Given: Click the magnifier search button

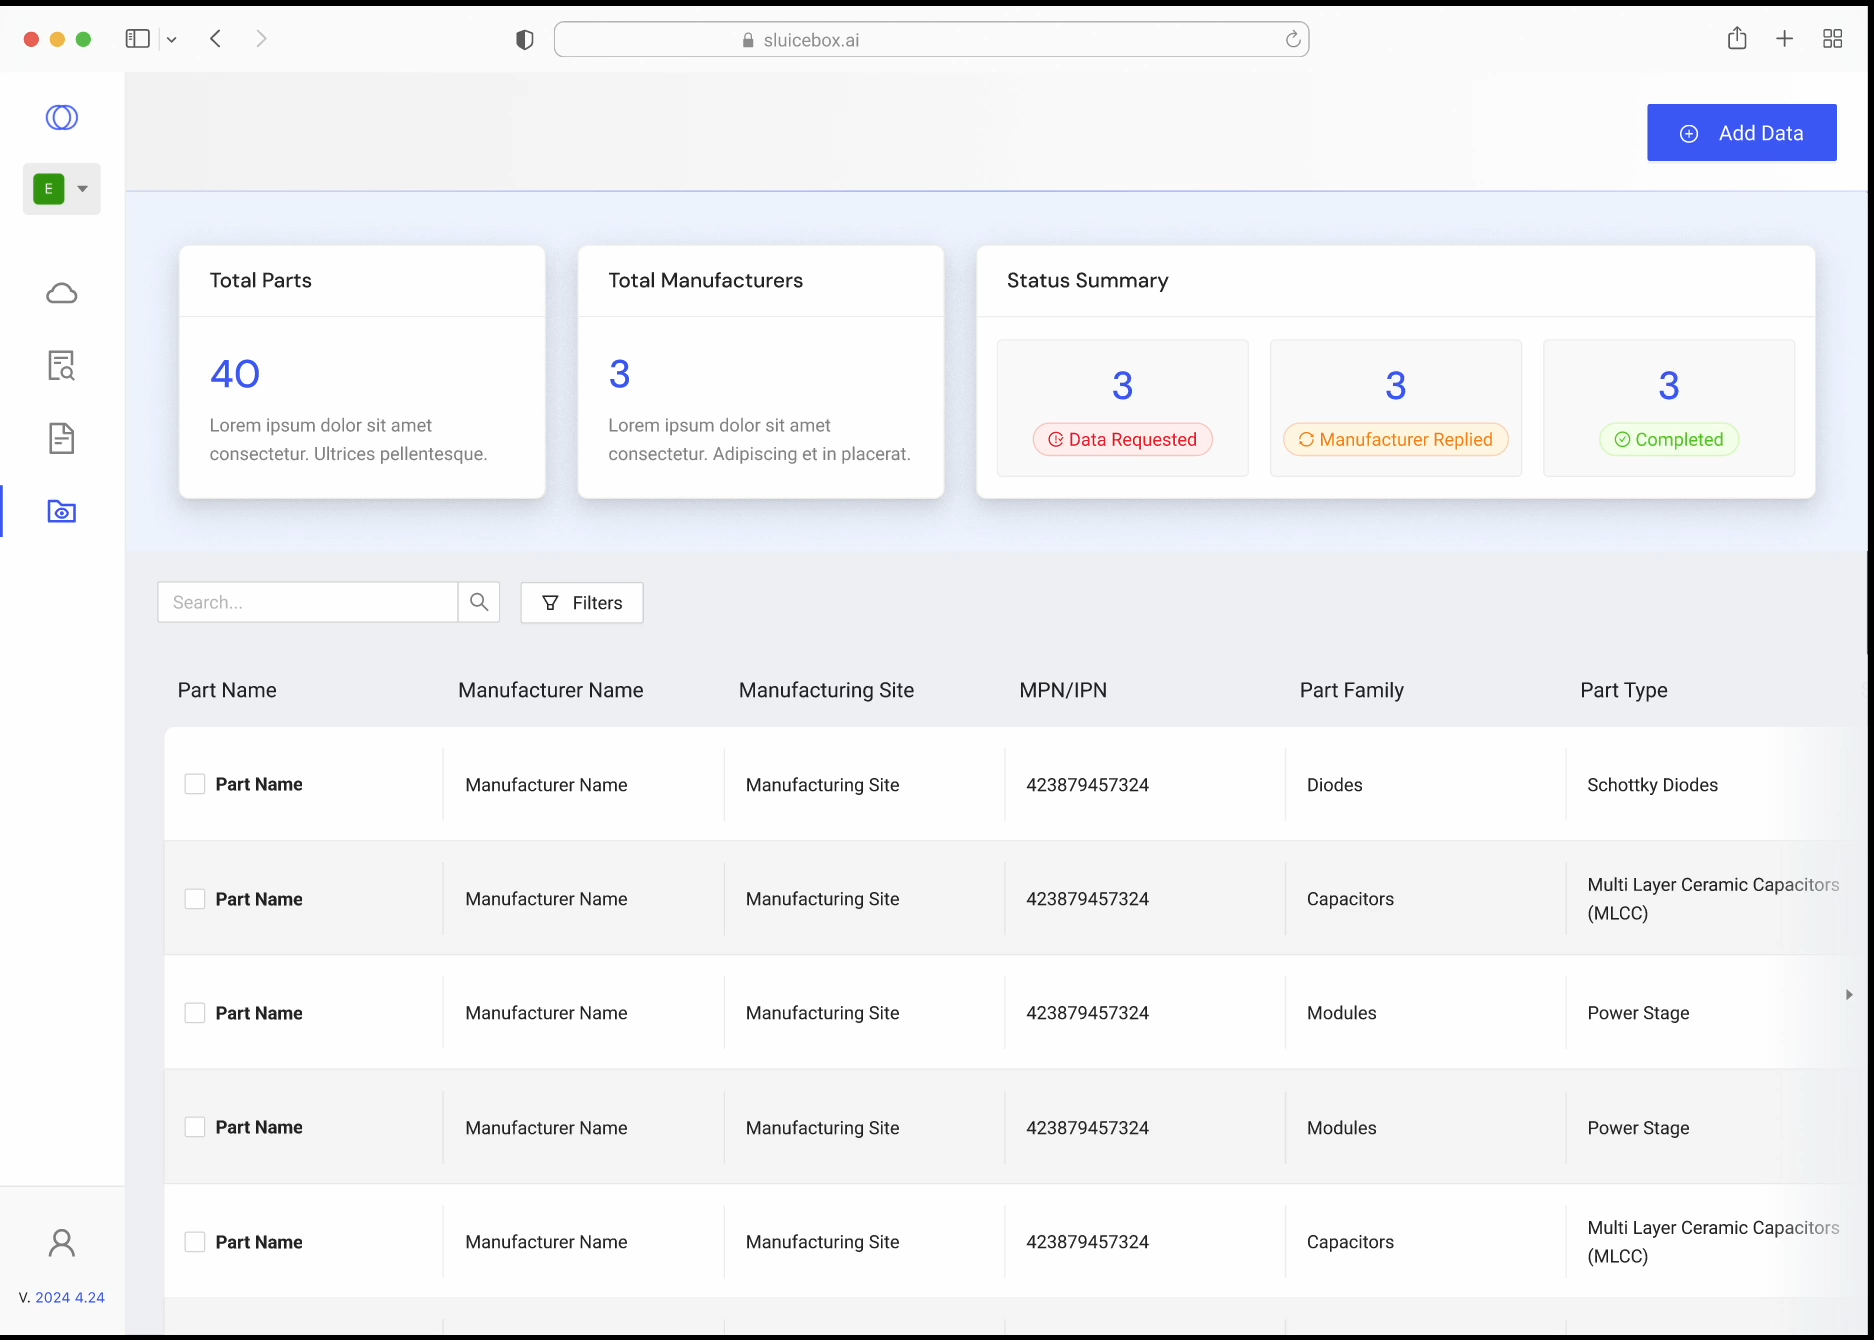Looking at the screenshot, I should pos(479,602).
